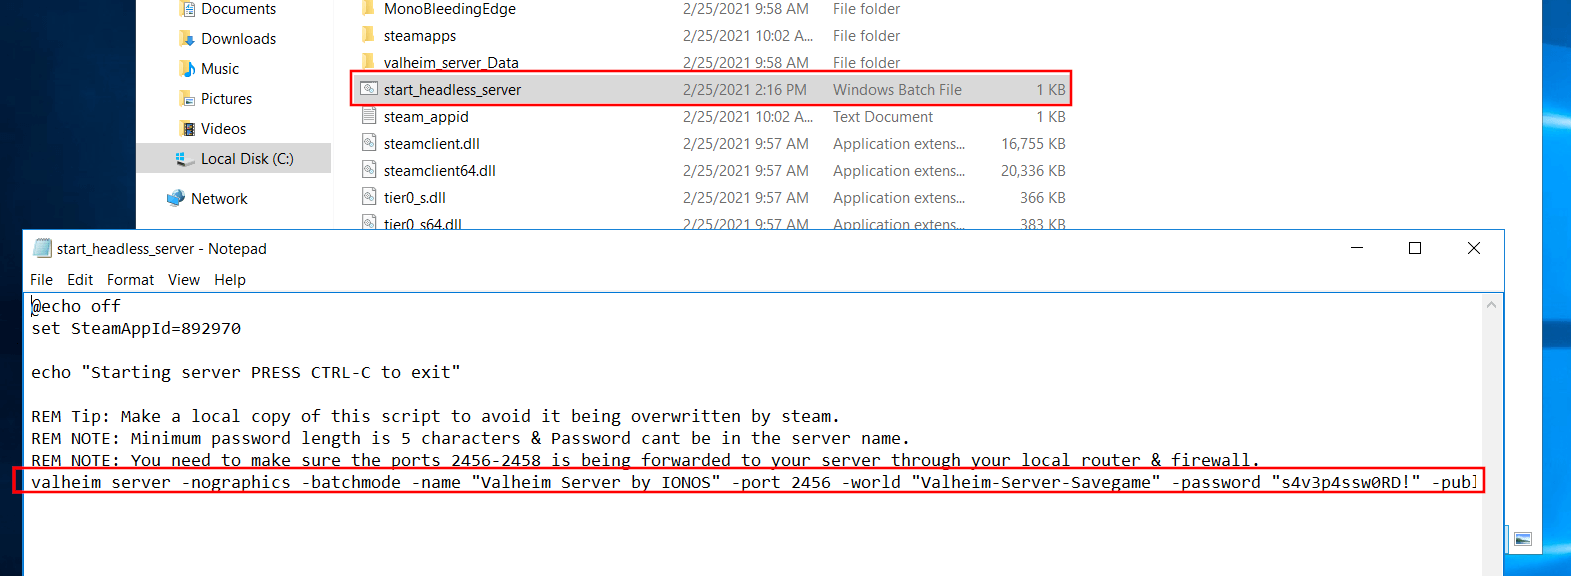Click the 366 KB size cell
This screenshot has width=1571, height=576.
click(x=1043, y=198)
